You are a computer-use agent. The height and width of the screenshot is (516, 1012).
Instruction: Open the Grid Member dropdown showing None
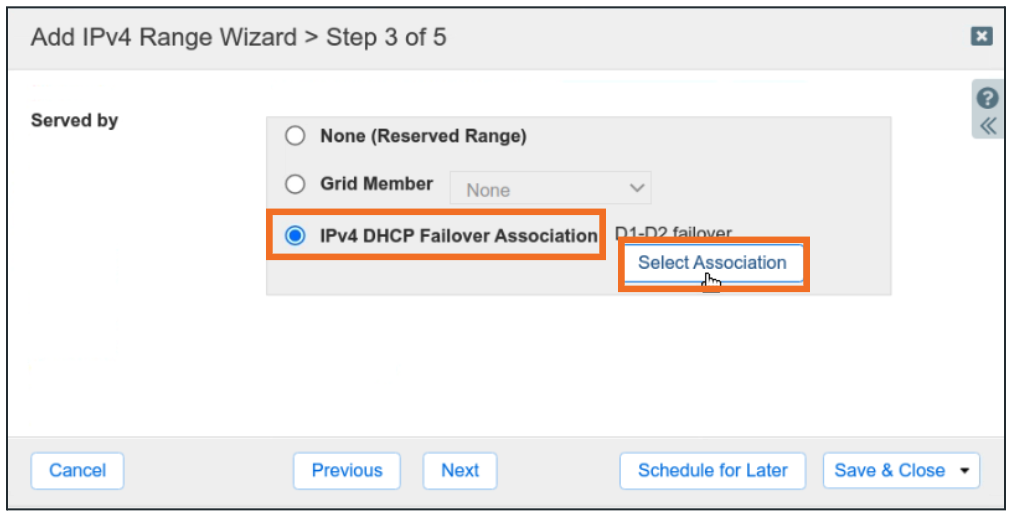pyautogui.click(x=550, y=188)
